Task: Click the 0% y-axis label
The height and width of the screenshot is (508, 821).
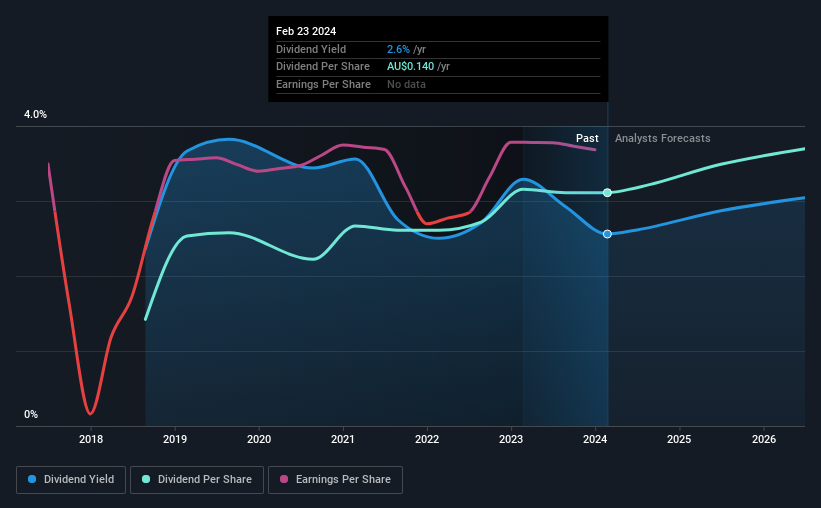Action: (31, 414)
